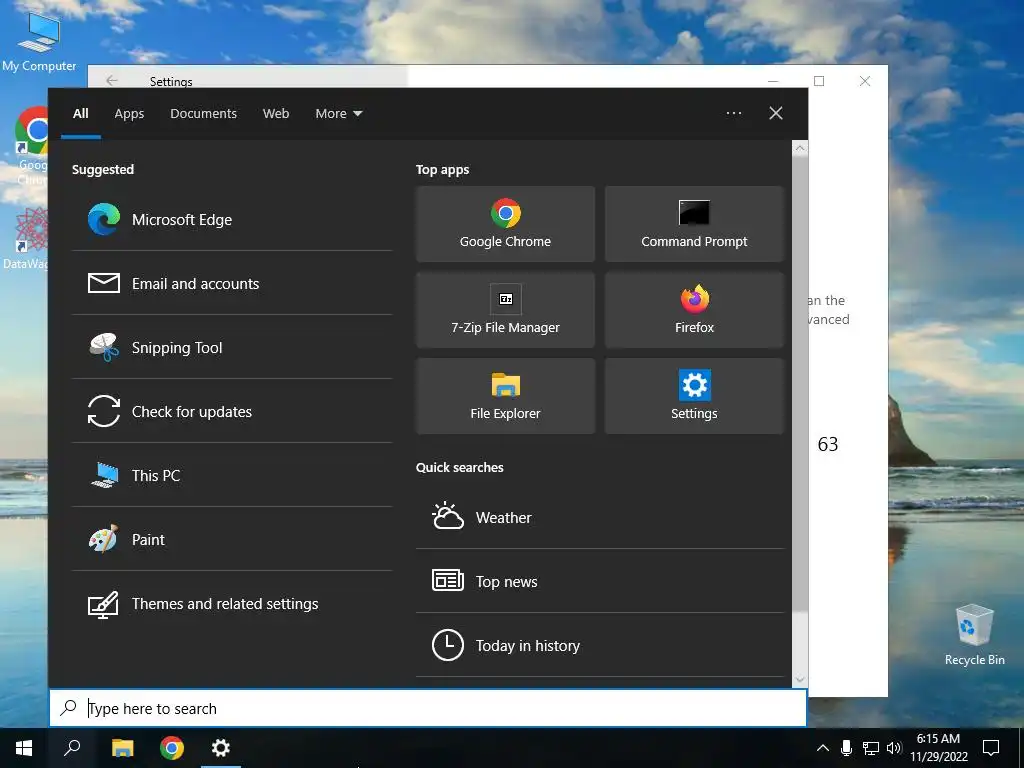Open This PC from Suggested list
The image size is (1024, 768).
point(232,475)
